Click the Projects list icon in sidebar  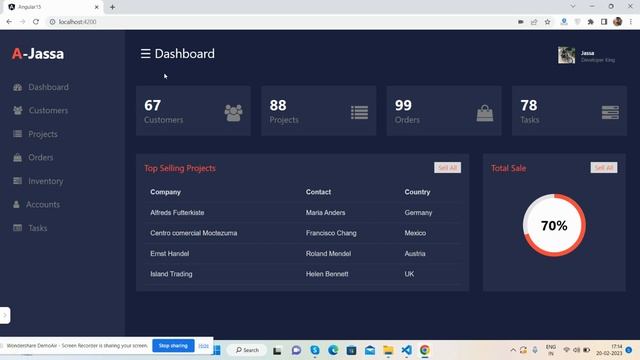pyautogui.click(x=18, y=134)
